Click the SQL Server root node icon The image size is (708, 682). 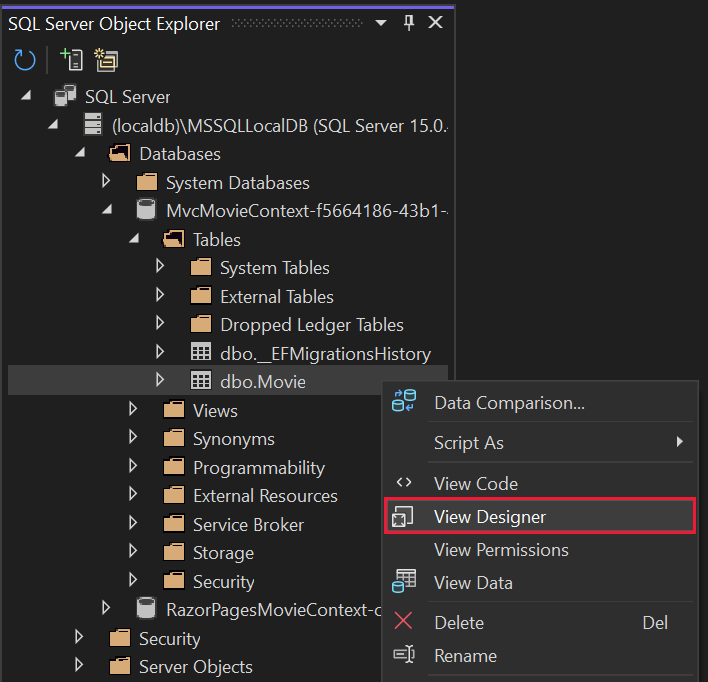coord(66,97)
